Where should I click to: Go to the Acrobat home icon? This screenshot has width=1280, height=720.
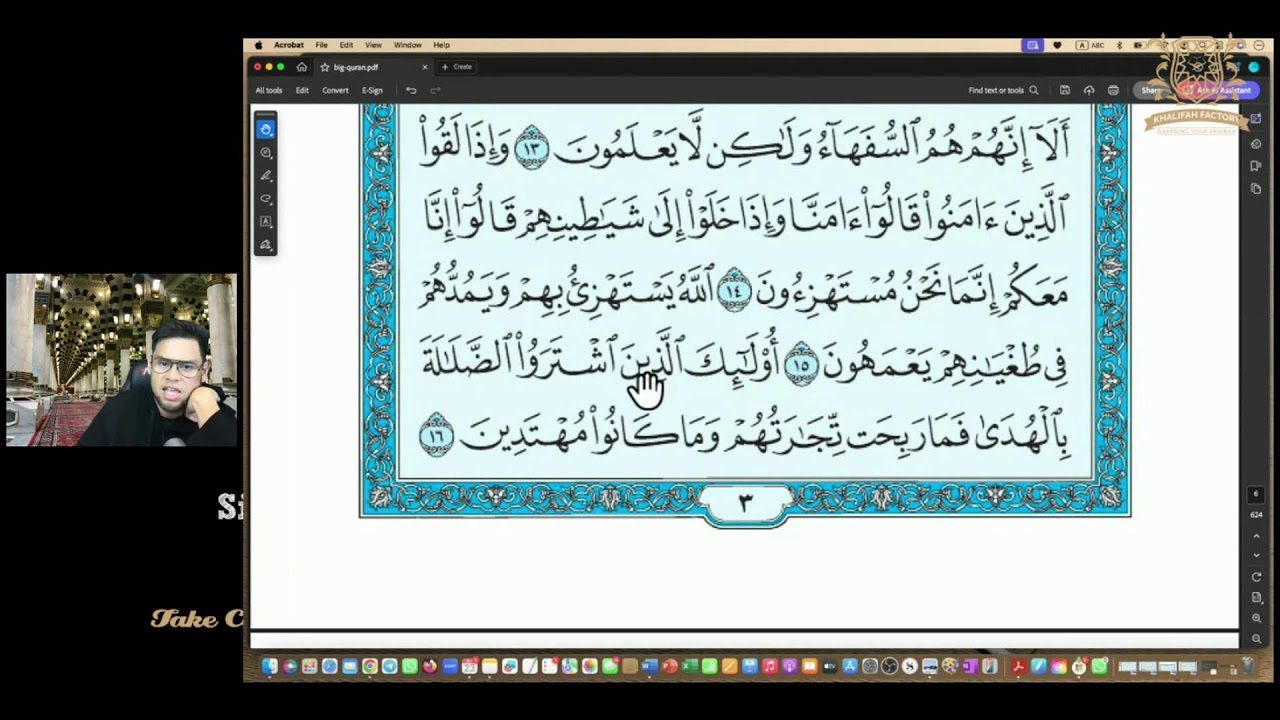301,67
